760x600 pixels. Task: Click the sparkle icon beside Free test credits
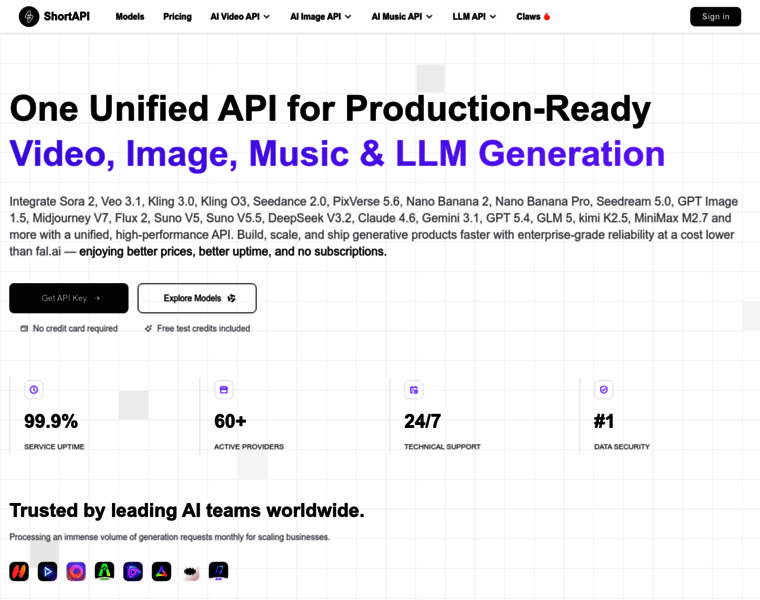tap(148, 329)
